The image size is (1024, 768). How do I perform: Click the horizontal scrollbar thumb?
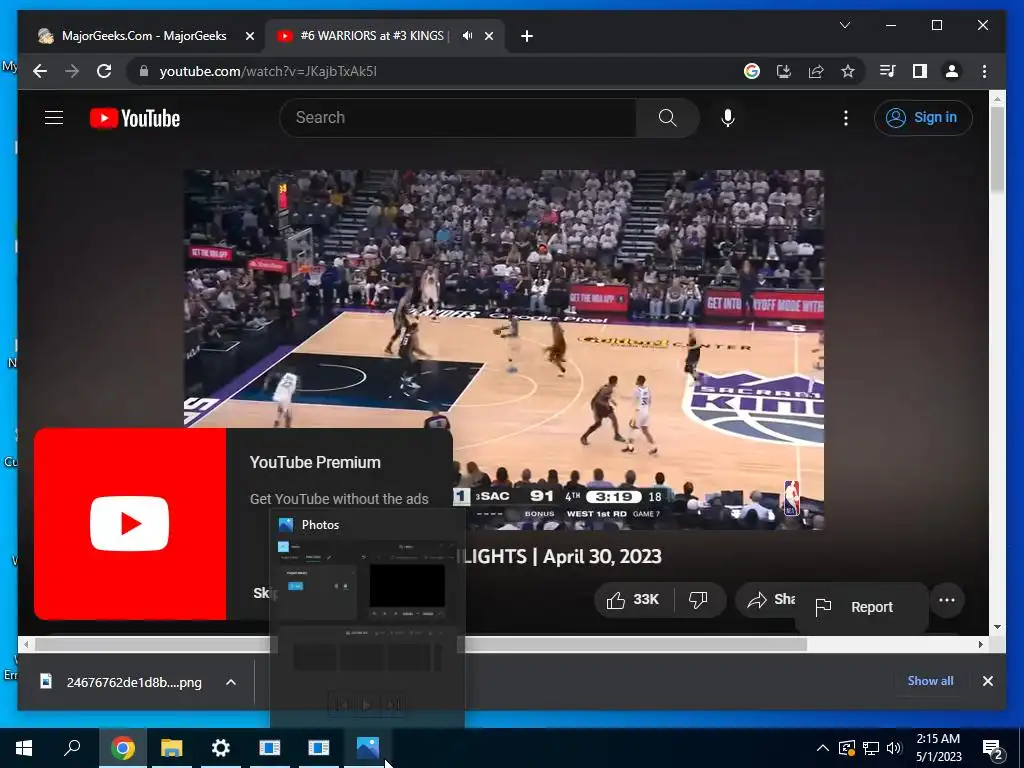point(421,644)
